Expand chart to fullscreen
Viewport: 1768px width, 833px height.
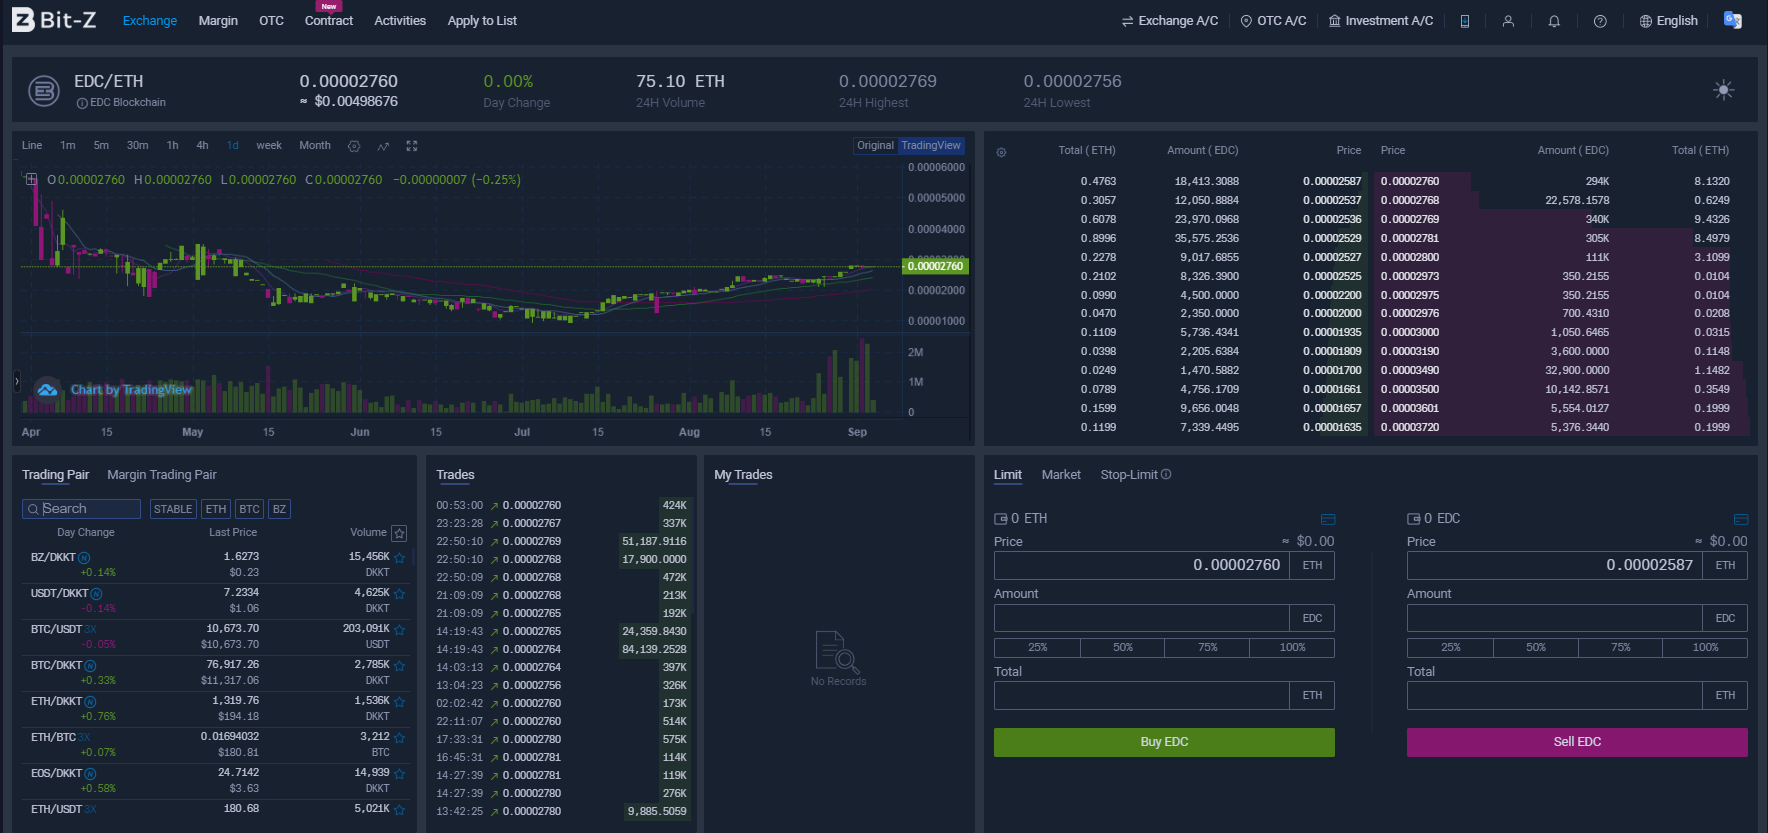(411, 146)
